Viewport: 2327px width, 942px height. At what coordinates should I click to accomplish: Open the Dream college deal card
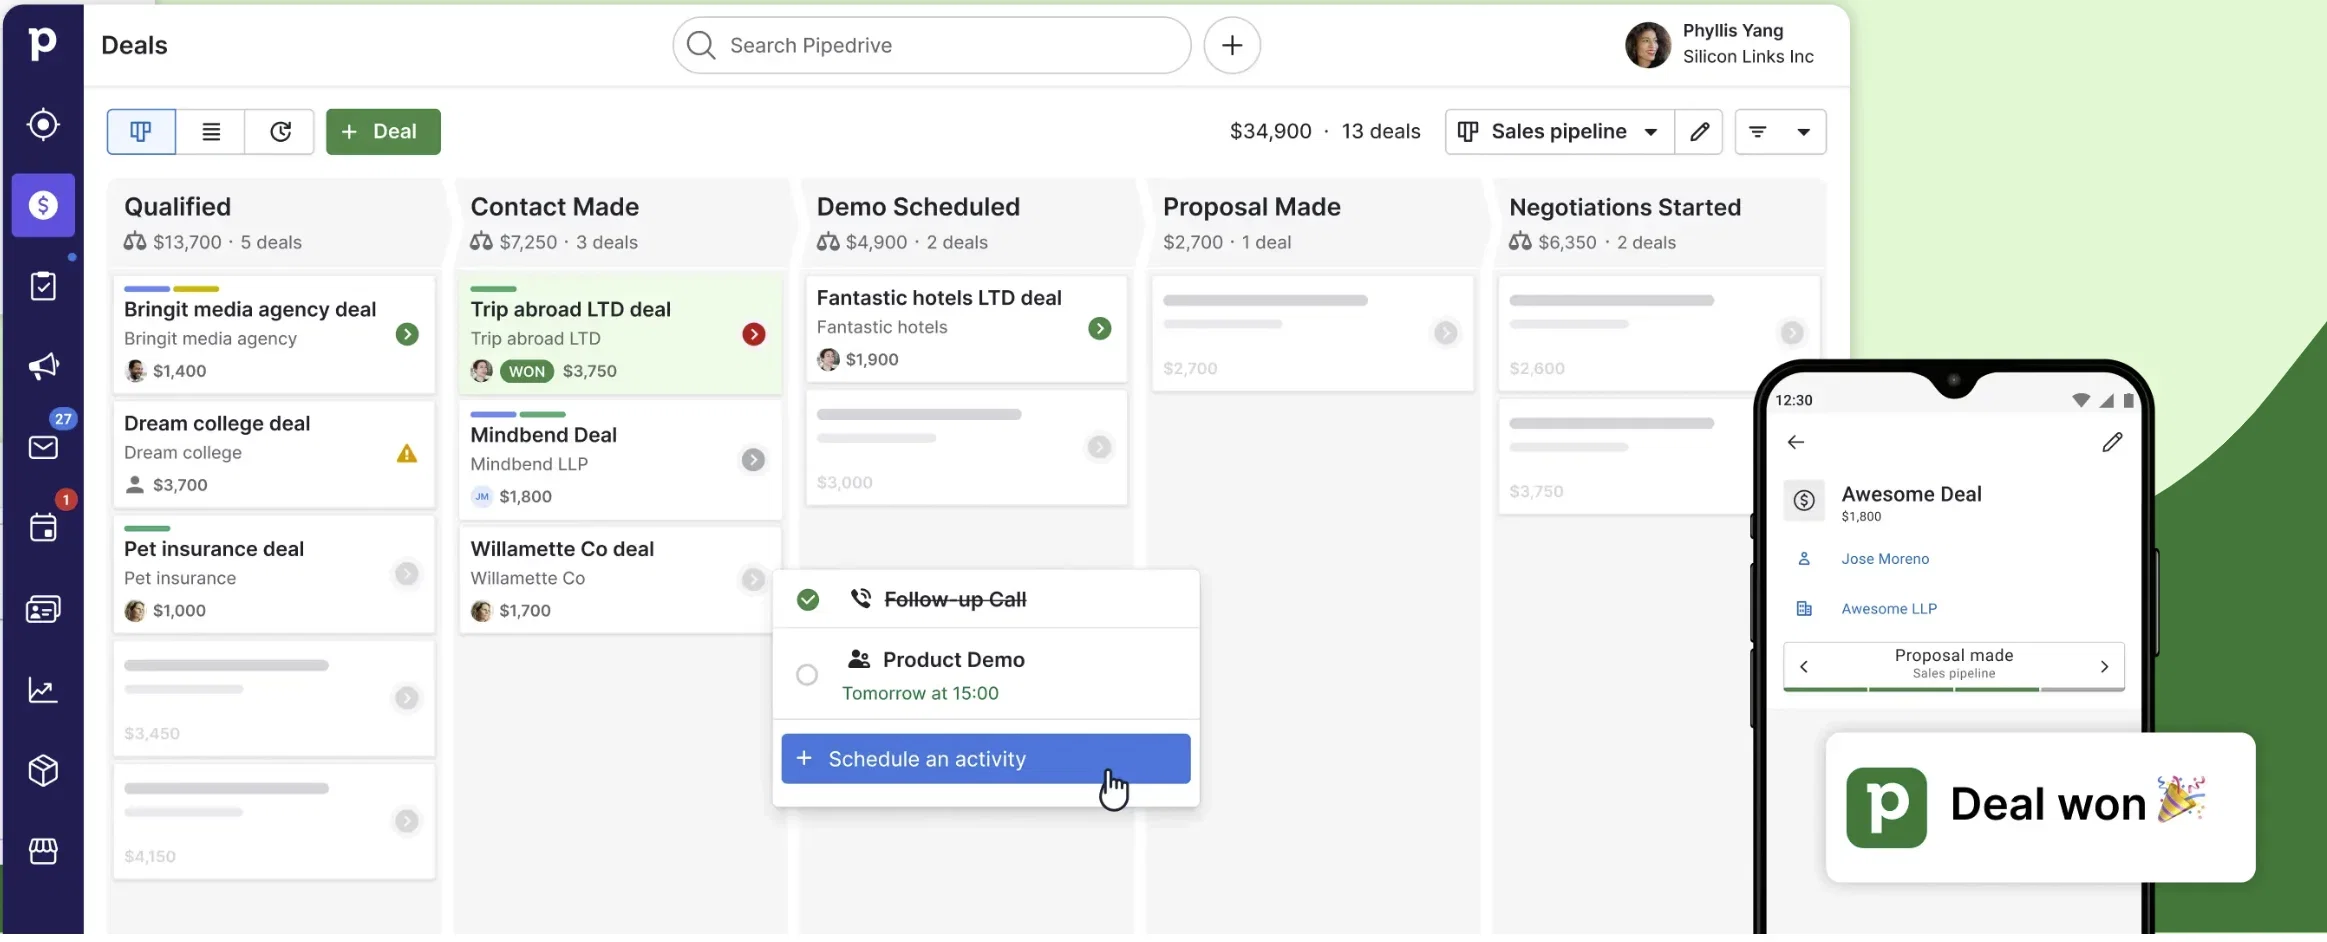(274, 454)
